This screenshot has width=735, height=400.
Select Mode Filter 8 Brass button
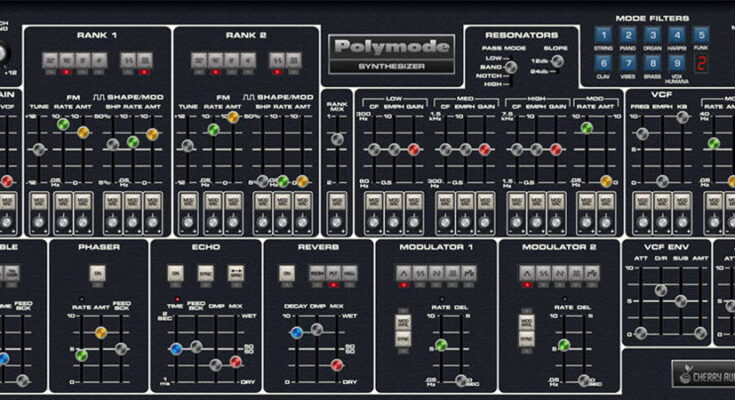pos(653,64)
